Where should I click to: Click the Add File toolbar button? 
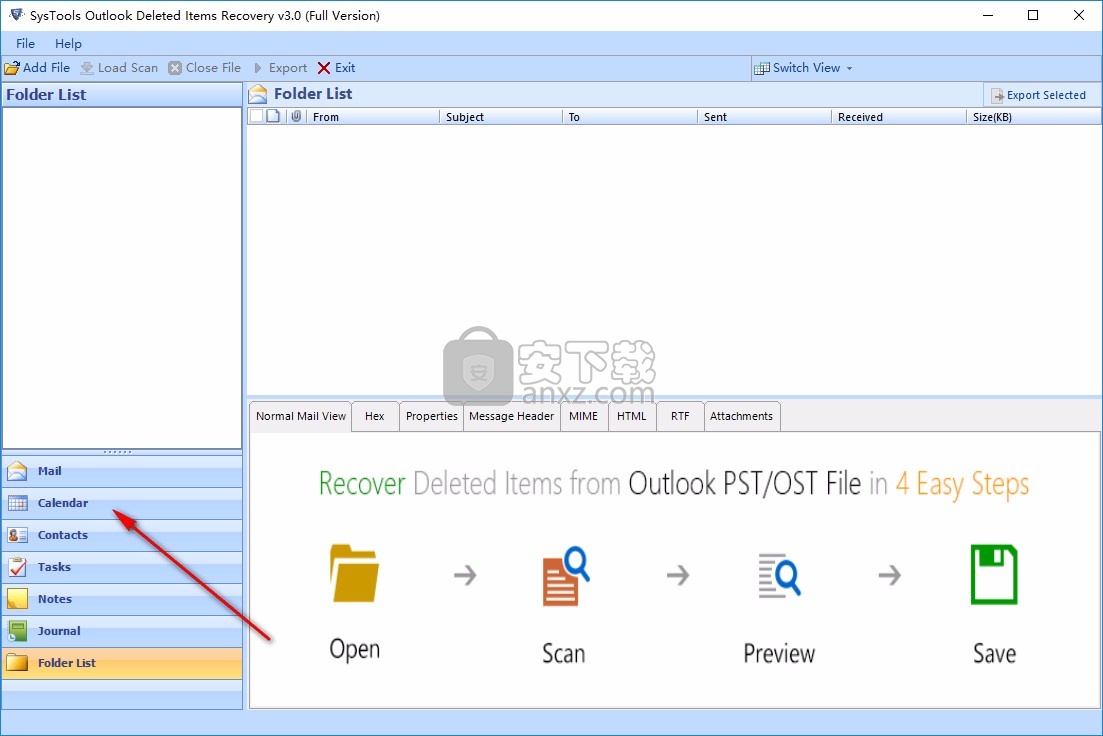coord(37,68)
